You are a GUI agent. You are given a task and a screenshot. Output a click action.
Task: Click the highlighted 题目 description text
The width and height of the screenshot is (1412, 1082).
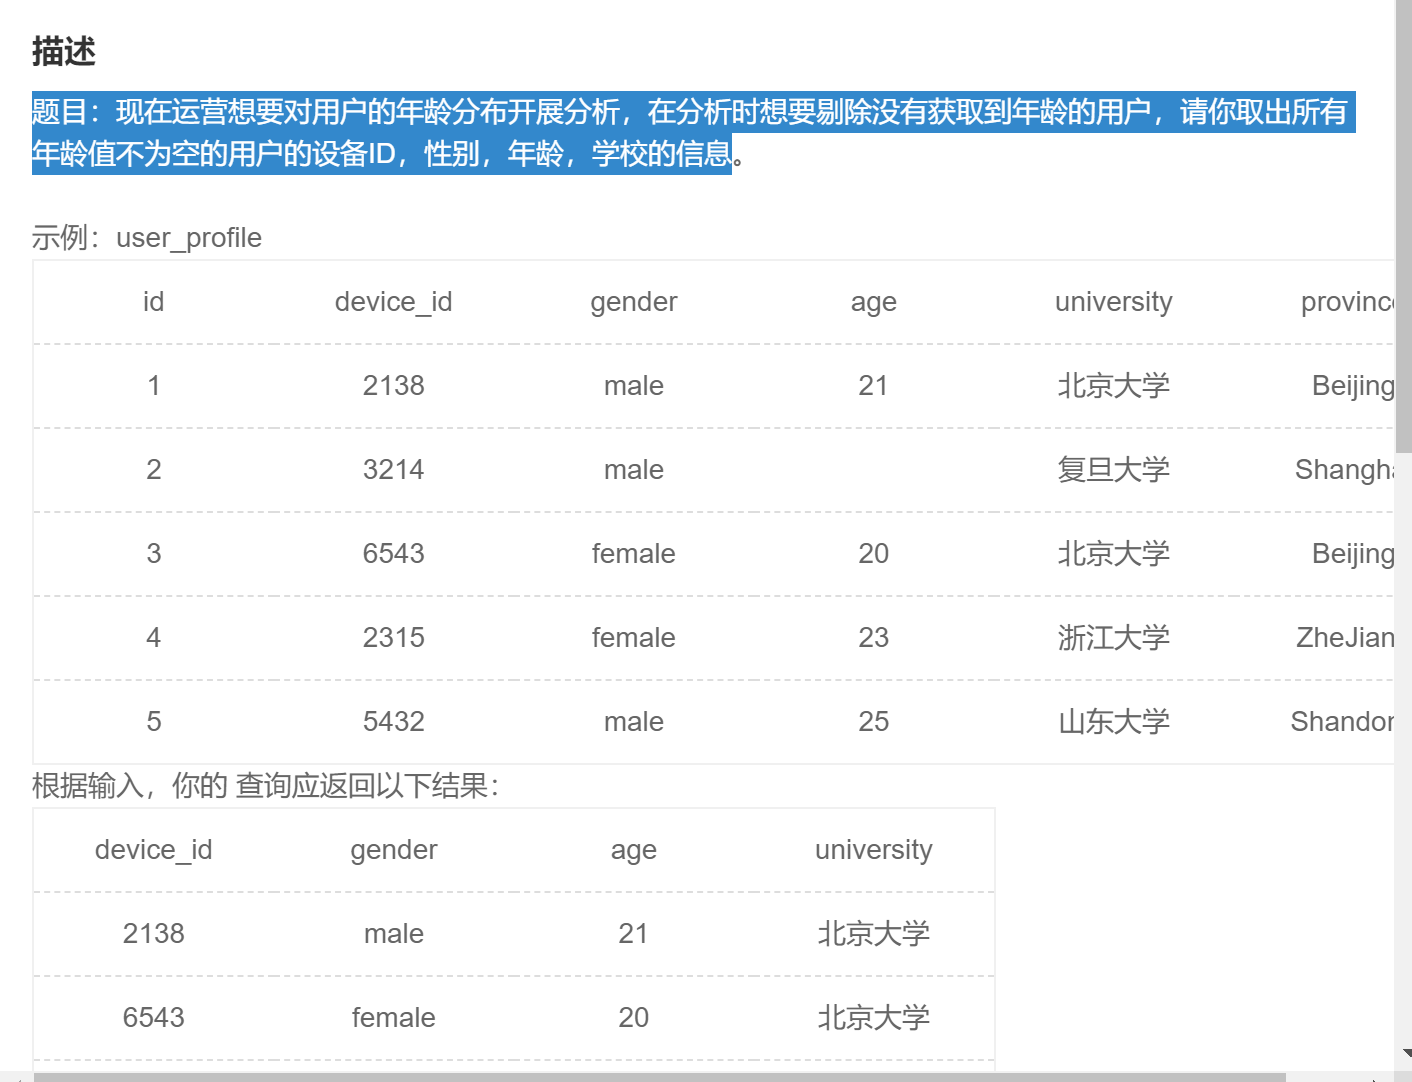(x=693, y=133)
